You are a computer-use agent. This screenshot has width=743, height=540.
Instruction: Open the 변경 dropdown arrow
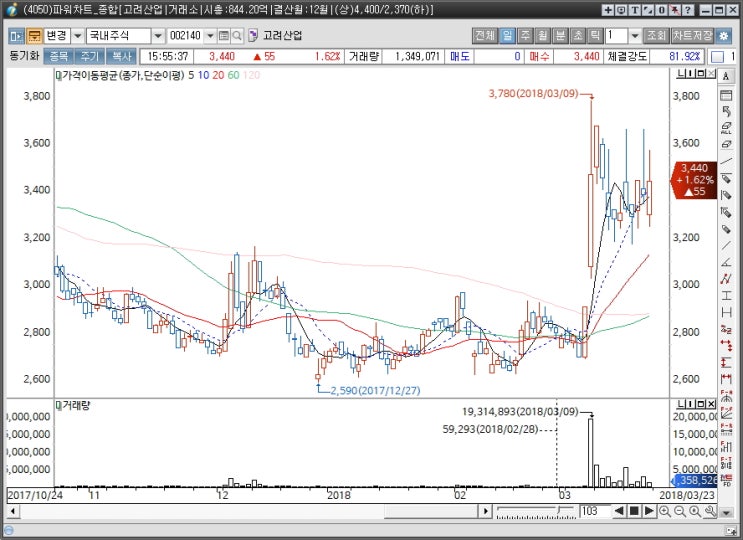[x=78, y=36]
